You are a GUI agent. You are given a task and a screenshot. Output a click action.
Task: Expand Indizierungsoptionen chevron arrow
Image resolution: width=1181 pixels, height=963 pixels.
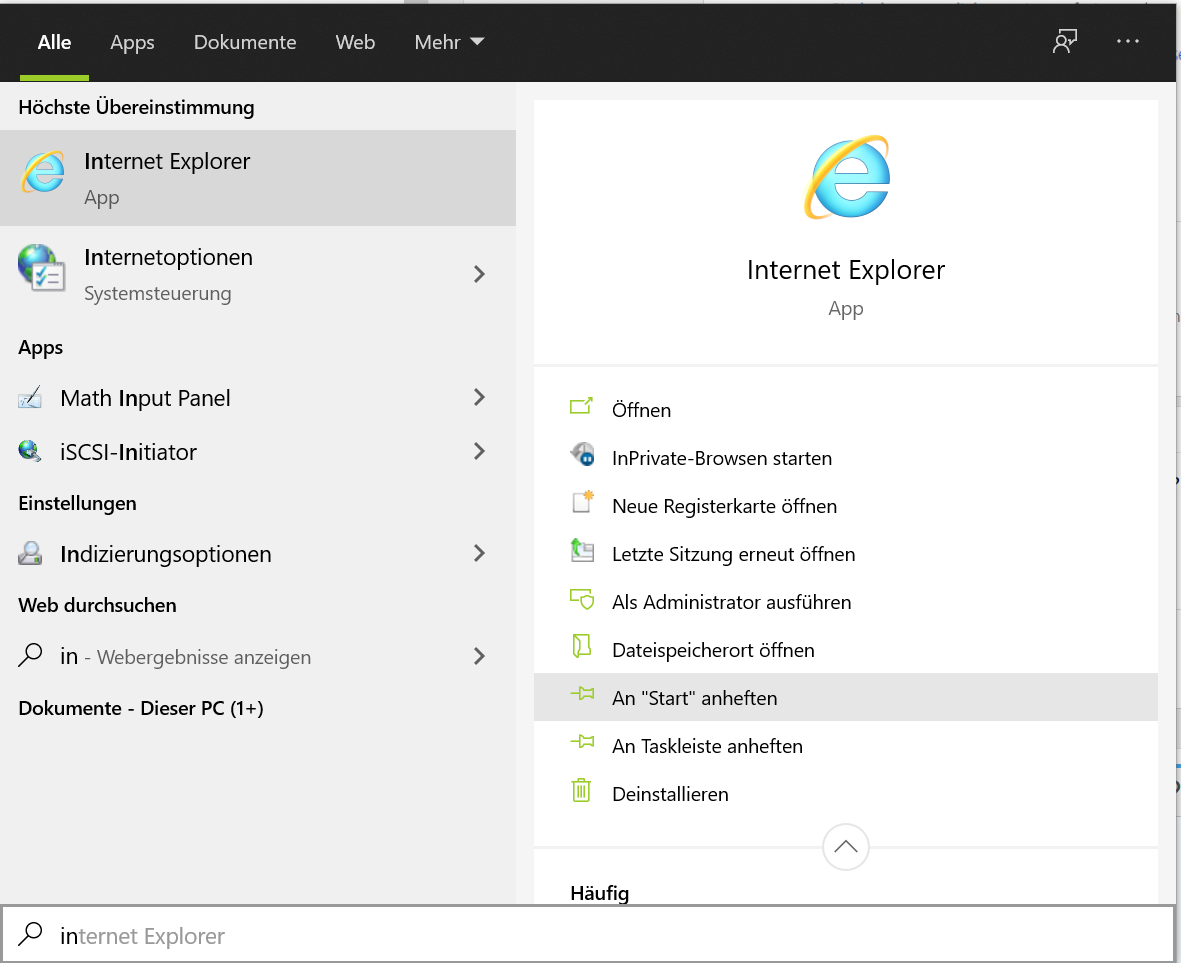[479, 553]
